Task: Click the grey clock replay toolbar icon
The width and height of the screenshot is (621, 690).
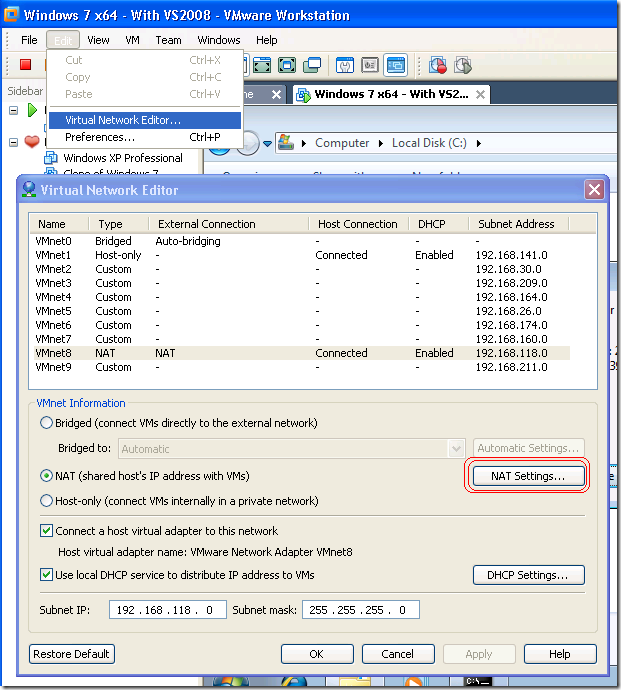Action: pos(463,66)
